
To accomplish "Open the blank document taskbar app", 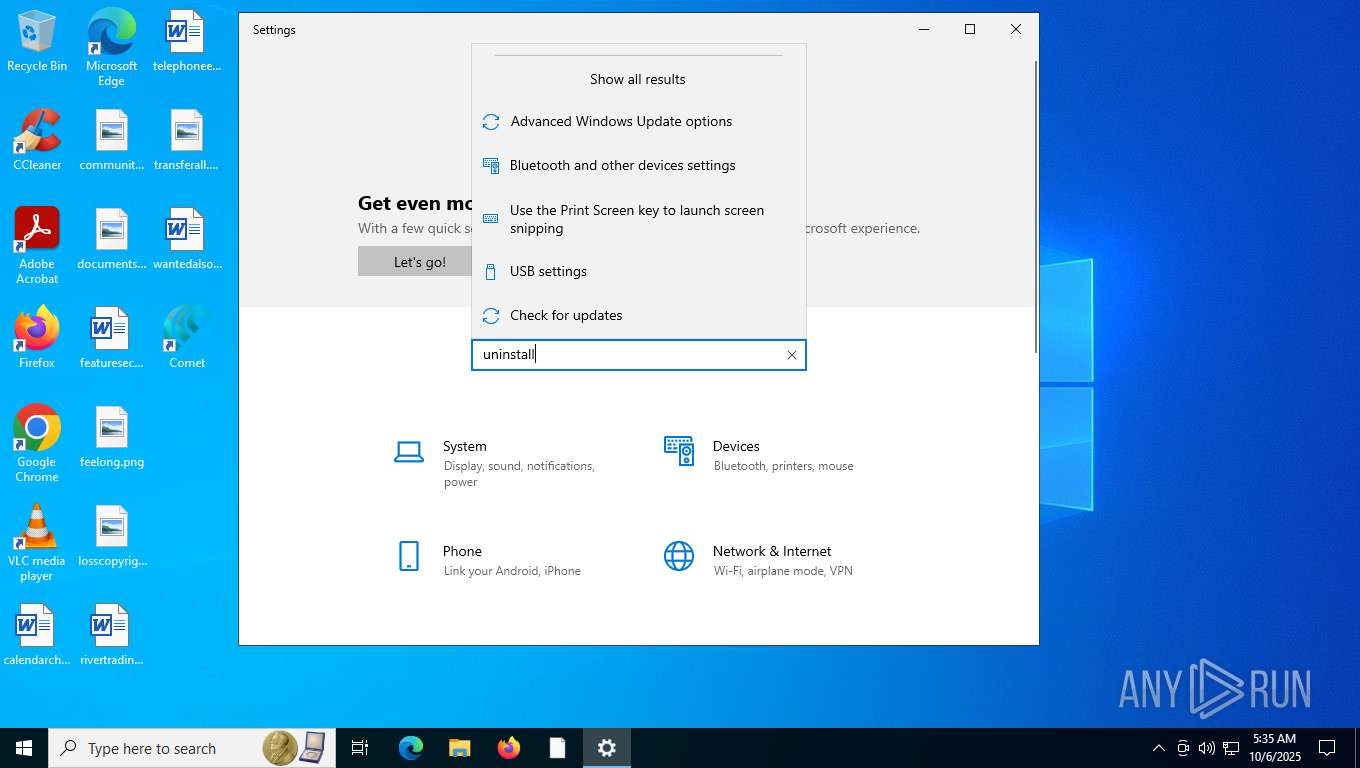I will click(x=558, y=748).
